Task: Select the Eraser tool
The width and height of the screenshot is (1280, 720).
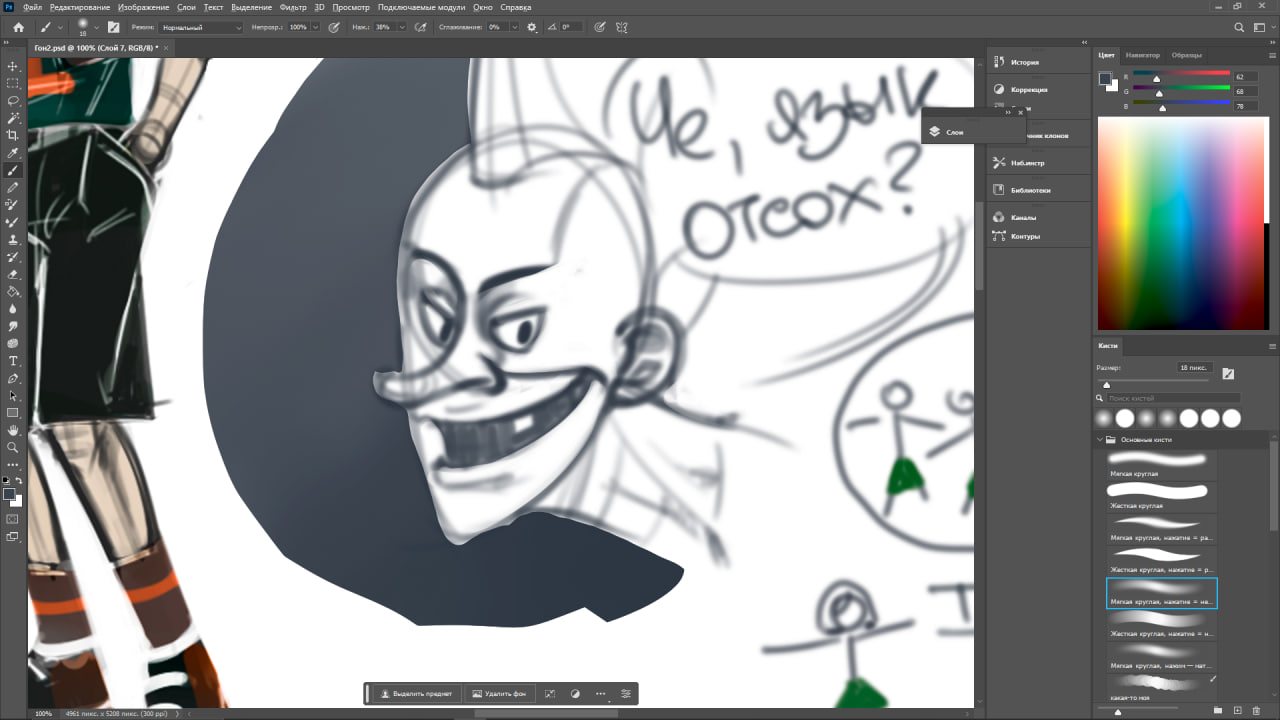Action: click(13, 274)
